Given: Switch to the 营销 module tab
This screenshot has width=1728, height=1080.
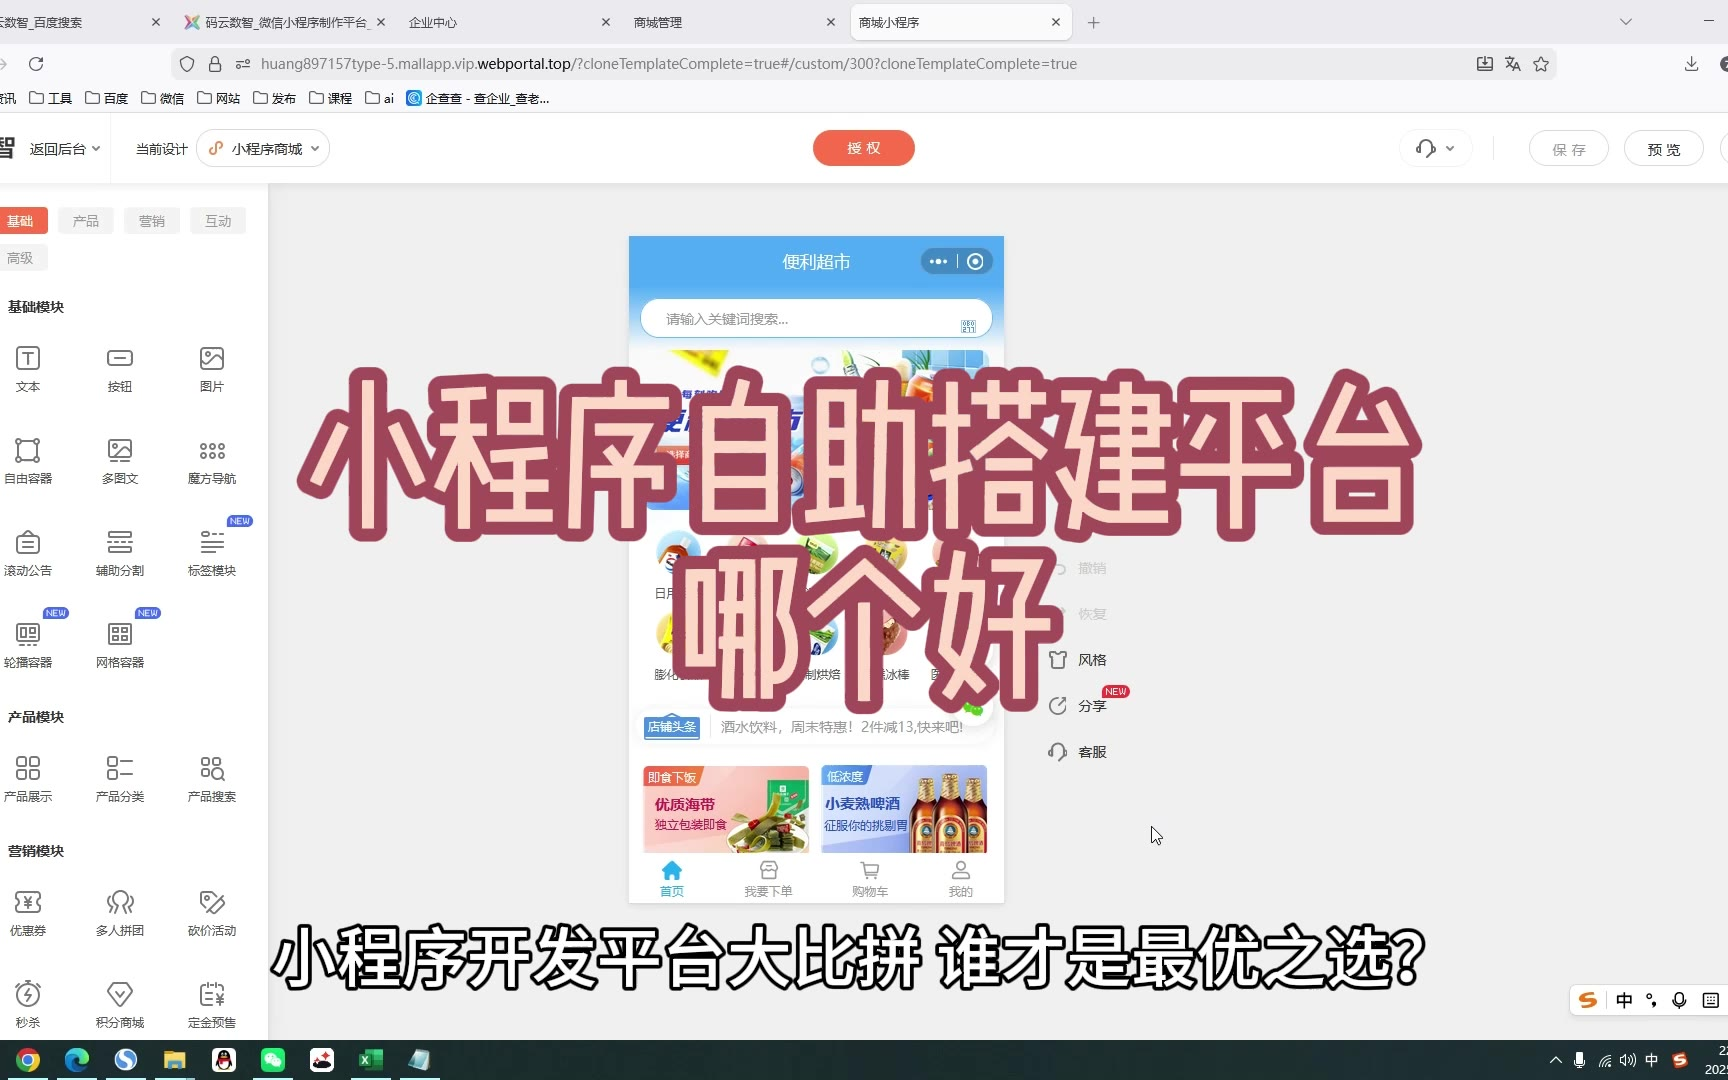Looking at the screenshot, I should point(152,221).
